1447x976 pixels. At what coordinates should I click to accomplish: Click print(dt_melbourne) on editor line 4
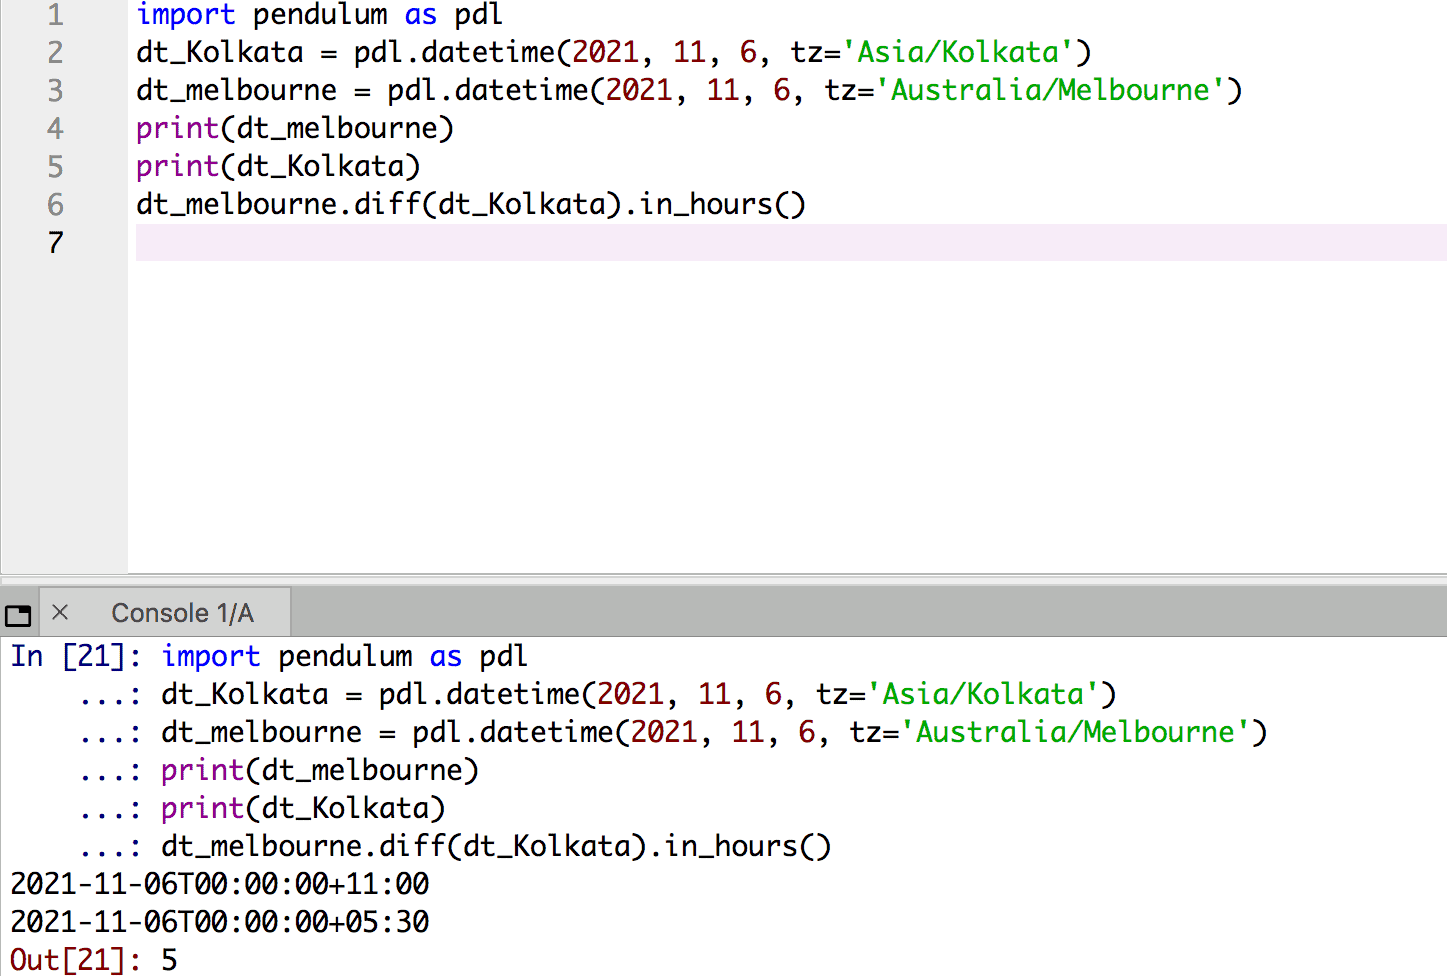(x=294, y=128)
